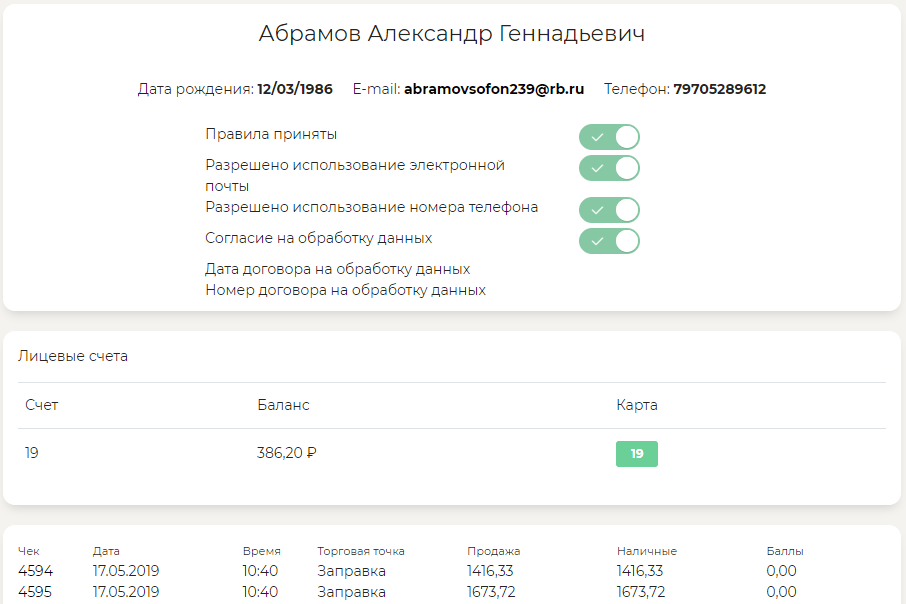Screen dimensions: 906x604
Task: Select receipt number 4595 row
Action: [x=36, y=592]
